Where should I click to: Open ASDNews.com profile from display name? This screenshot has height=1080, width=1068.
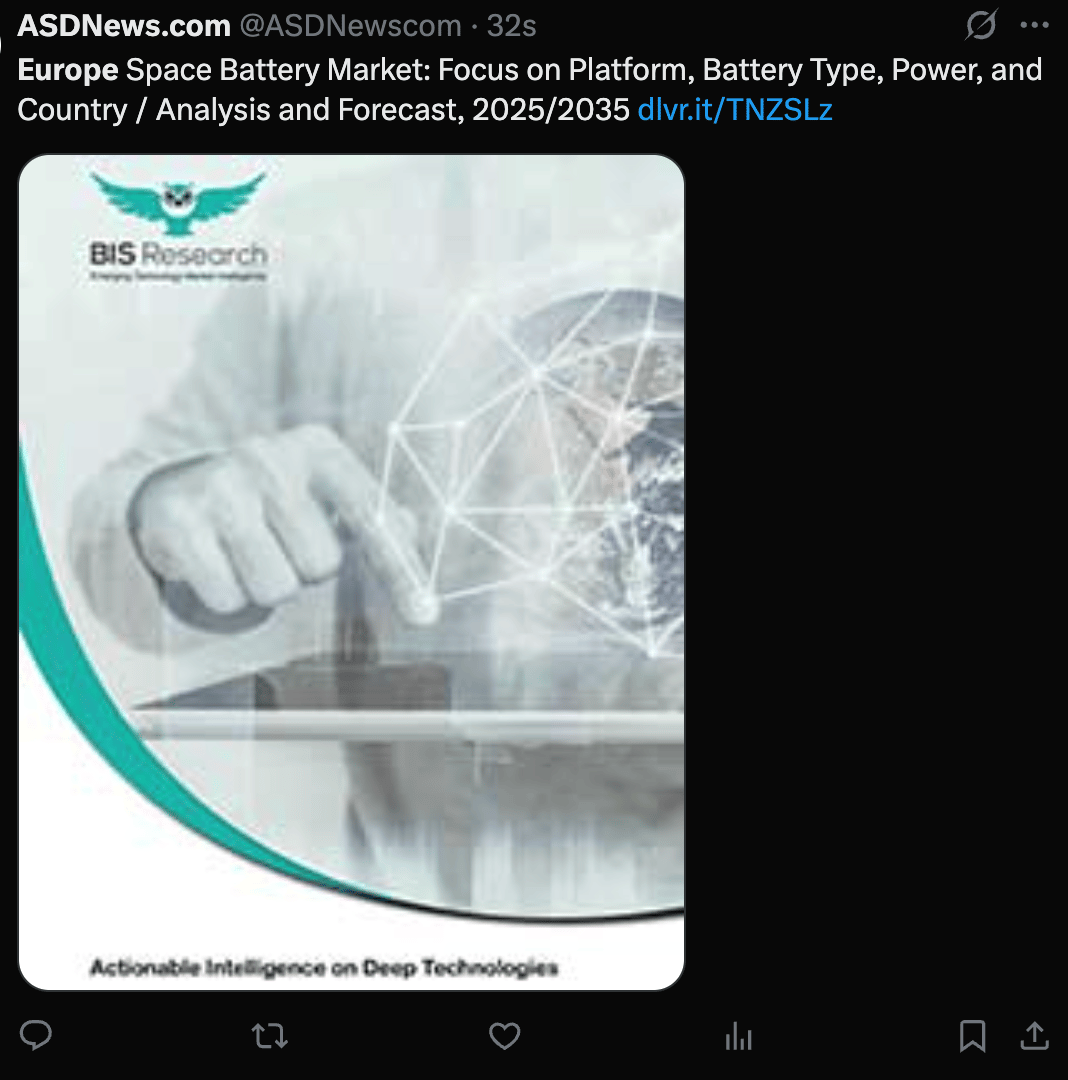click(x=124, y=25)
